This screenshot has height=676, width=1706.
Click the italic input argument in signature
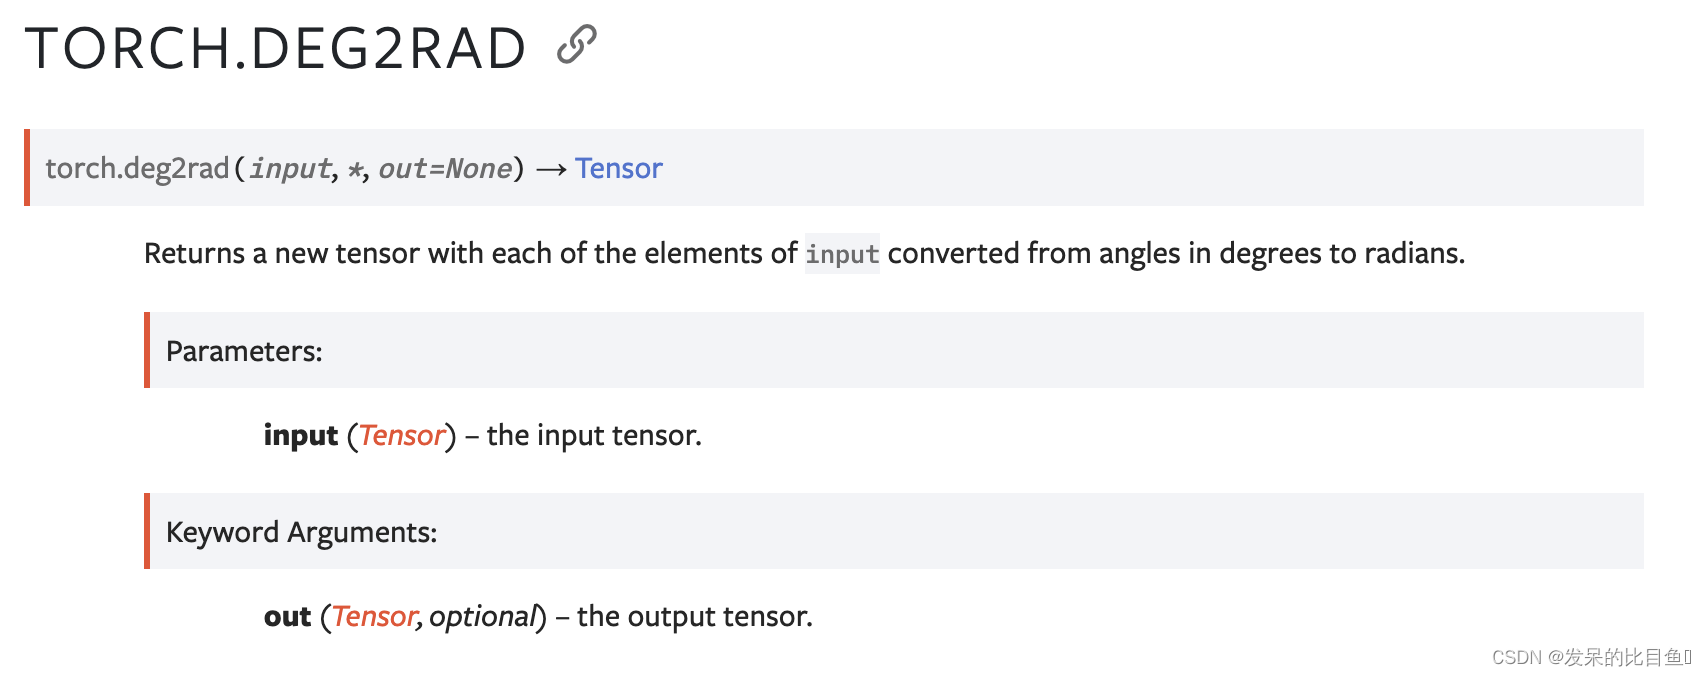(290, 168)
